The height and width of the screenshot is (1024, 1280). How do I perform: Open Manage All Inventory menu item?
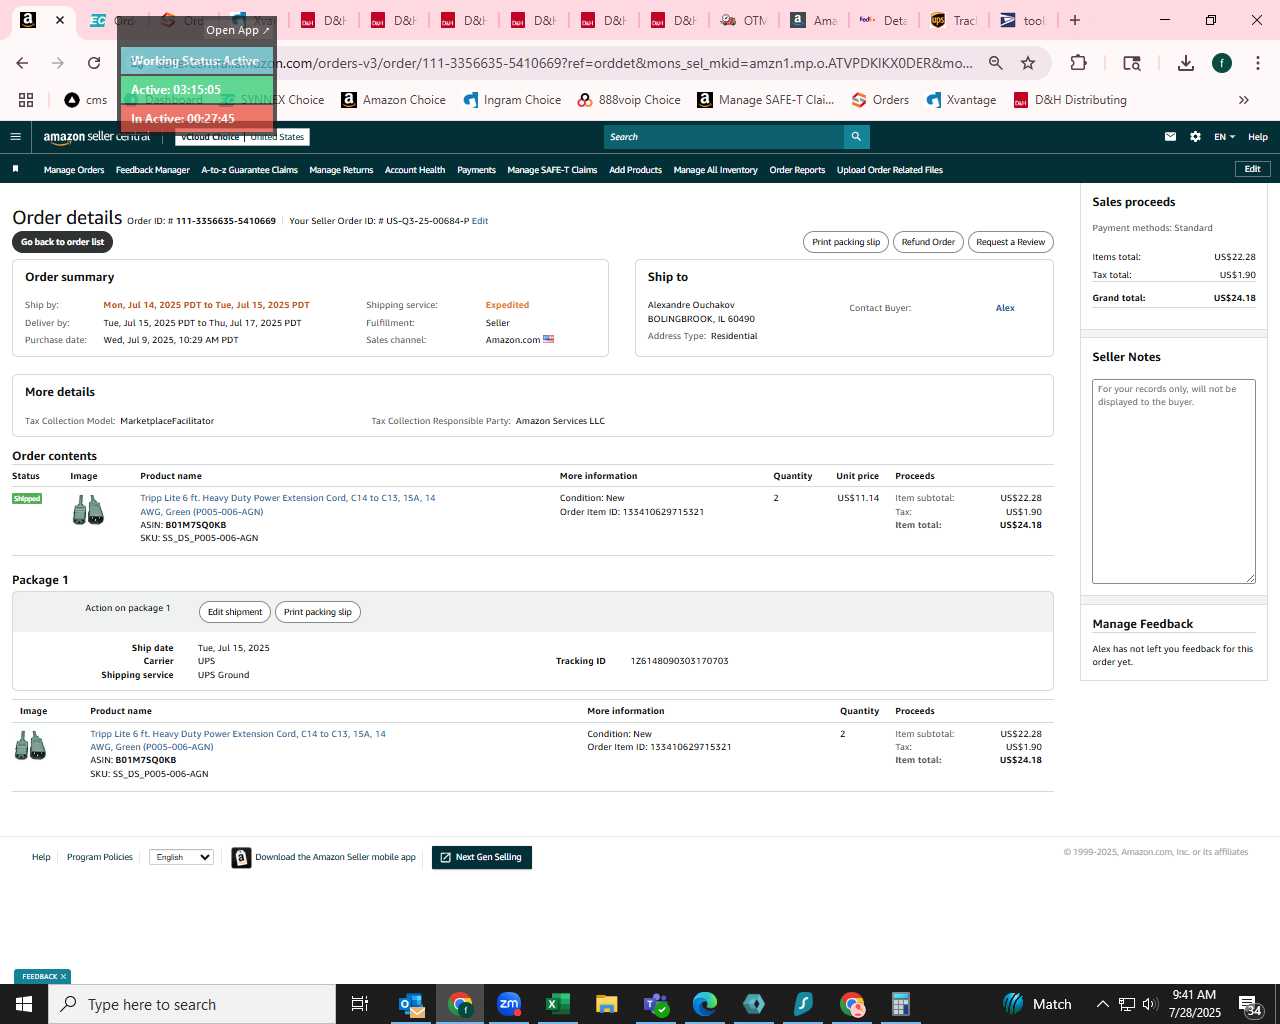click(715, 170)
